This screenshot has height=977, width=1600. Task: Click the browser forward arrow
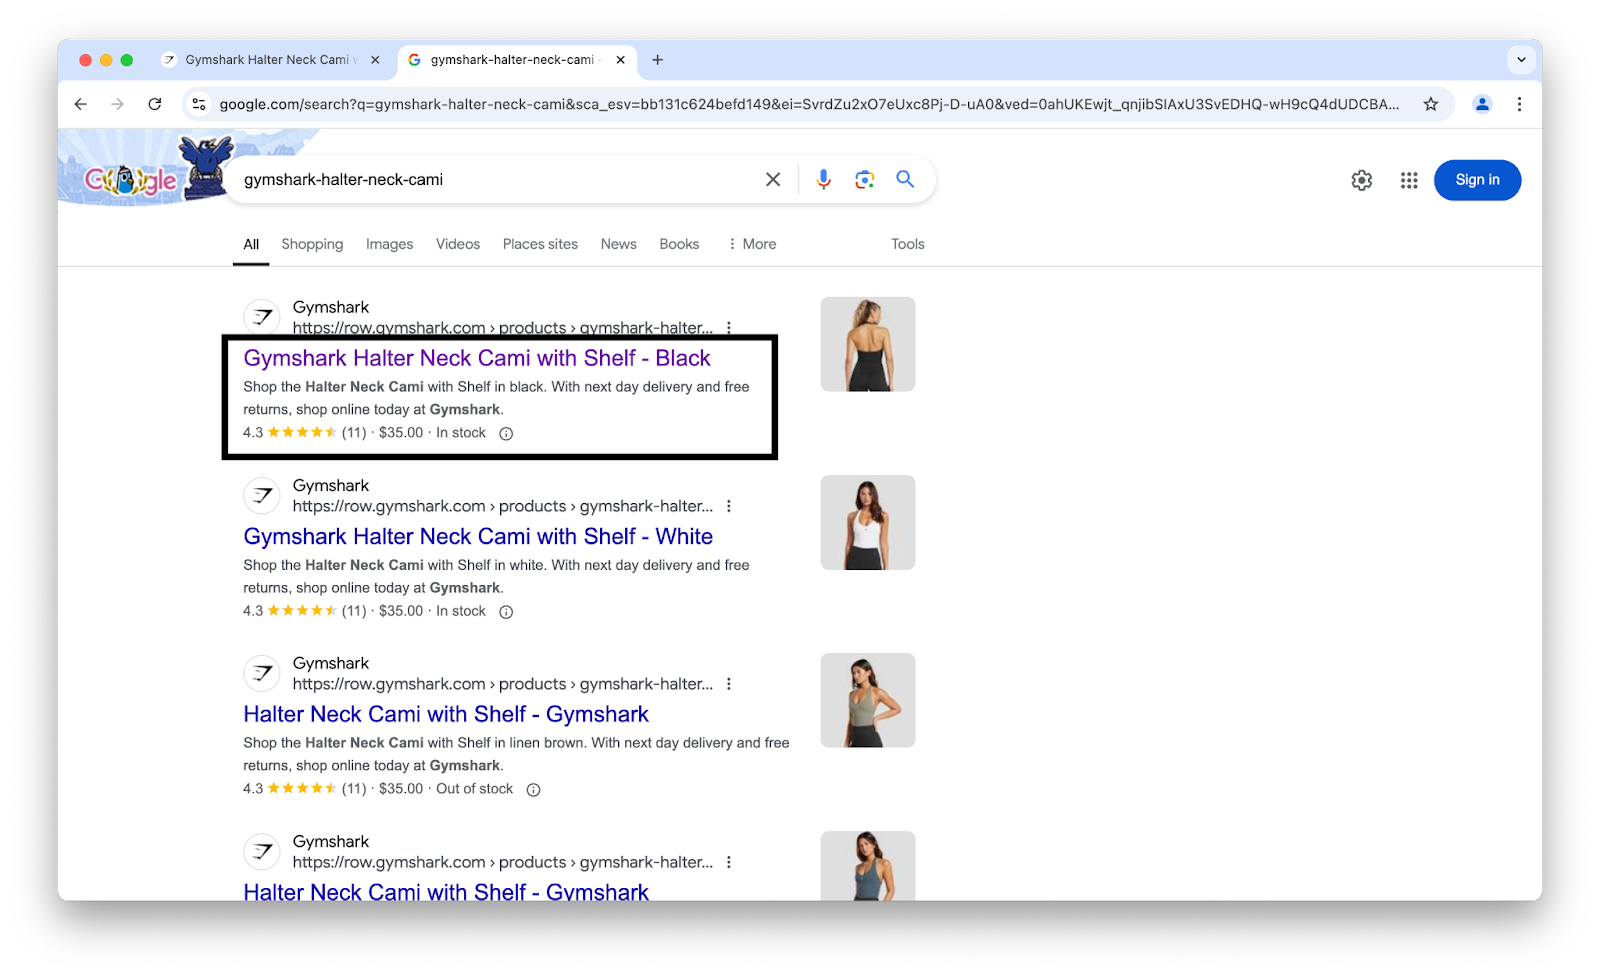118,104
